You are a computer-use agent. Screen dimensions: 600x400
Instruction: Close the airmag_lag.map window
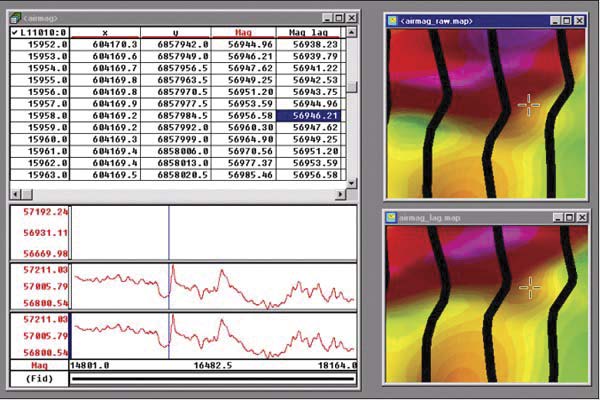[582, 217]
